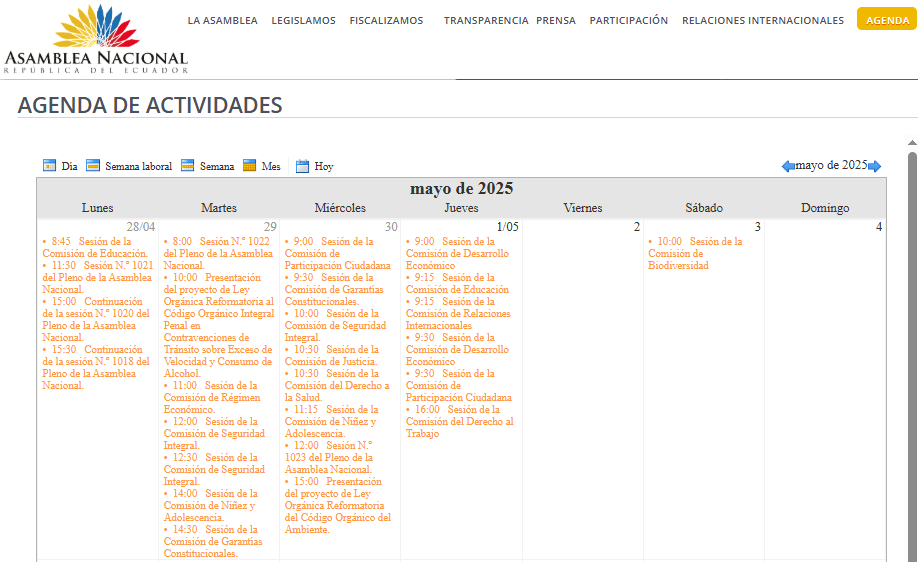Click the Lunes column header
918x562 pixels.
click(x=97, y=208)
